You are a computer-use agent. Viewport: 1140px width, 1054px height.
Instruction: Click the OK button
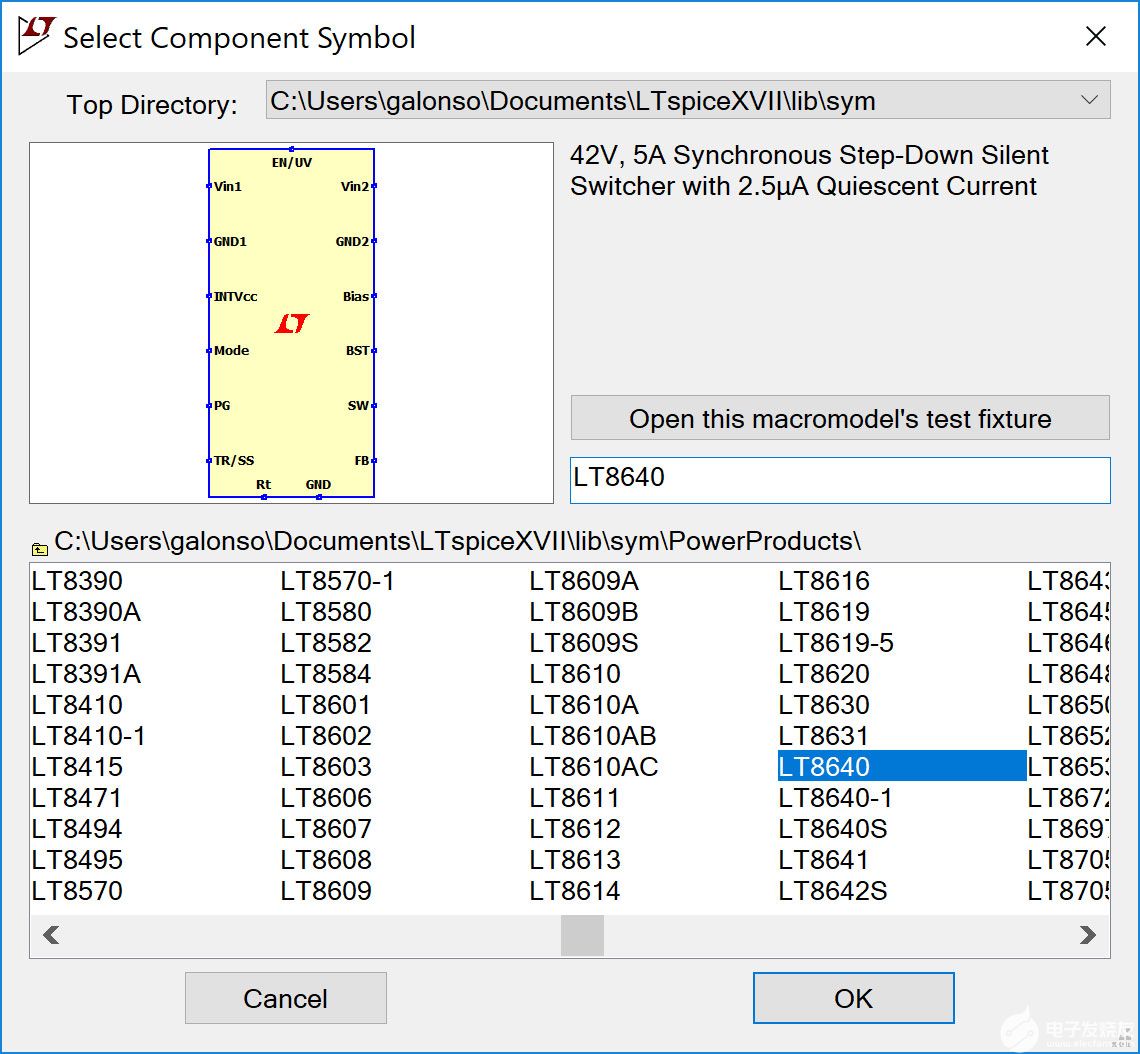853,998
